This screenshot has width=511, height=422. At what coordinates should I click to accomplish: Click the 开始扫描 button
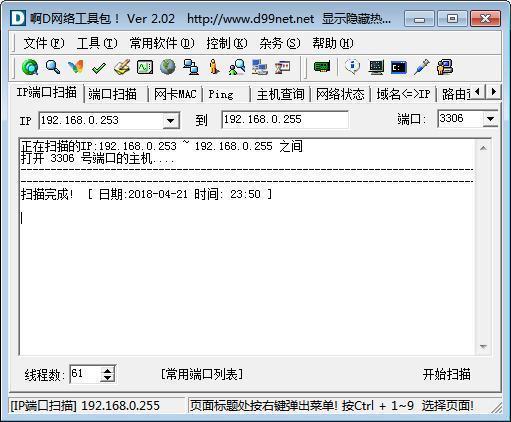(x=447, y=374)
